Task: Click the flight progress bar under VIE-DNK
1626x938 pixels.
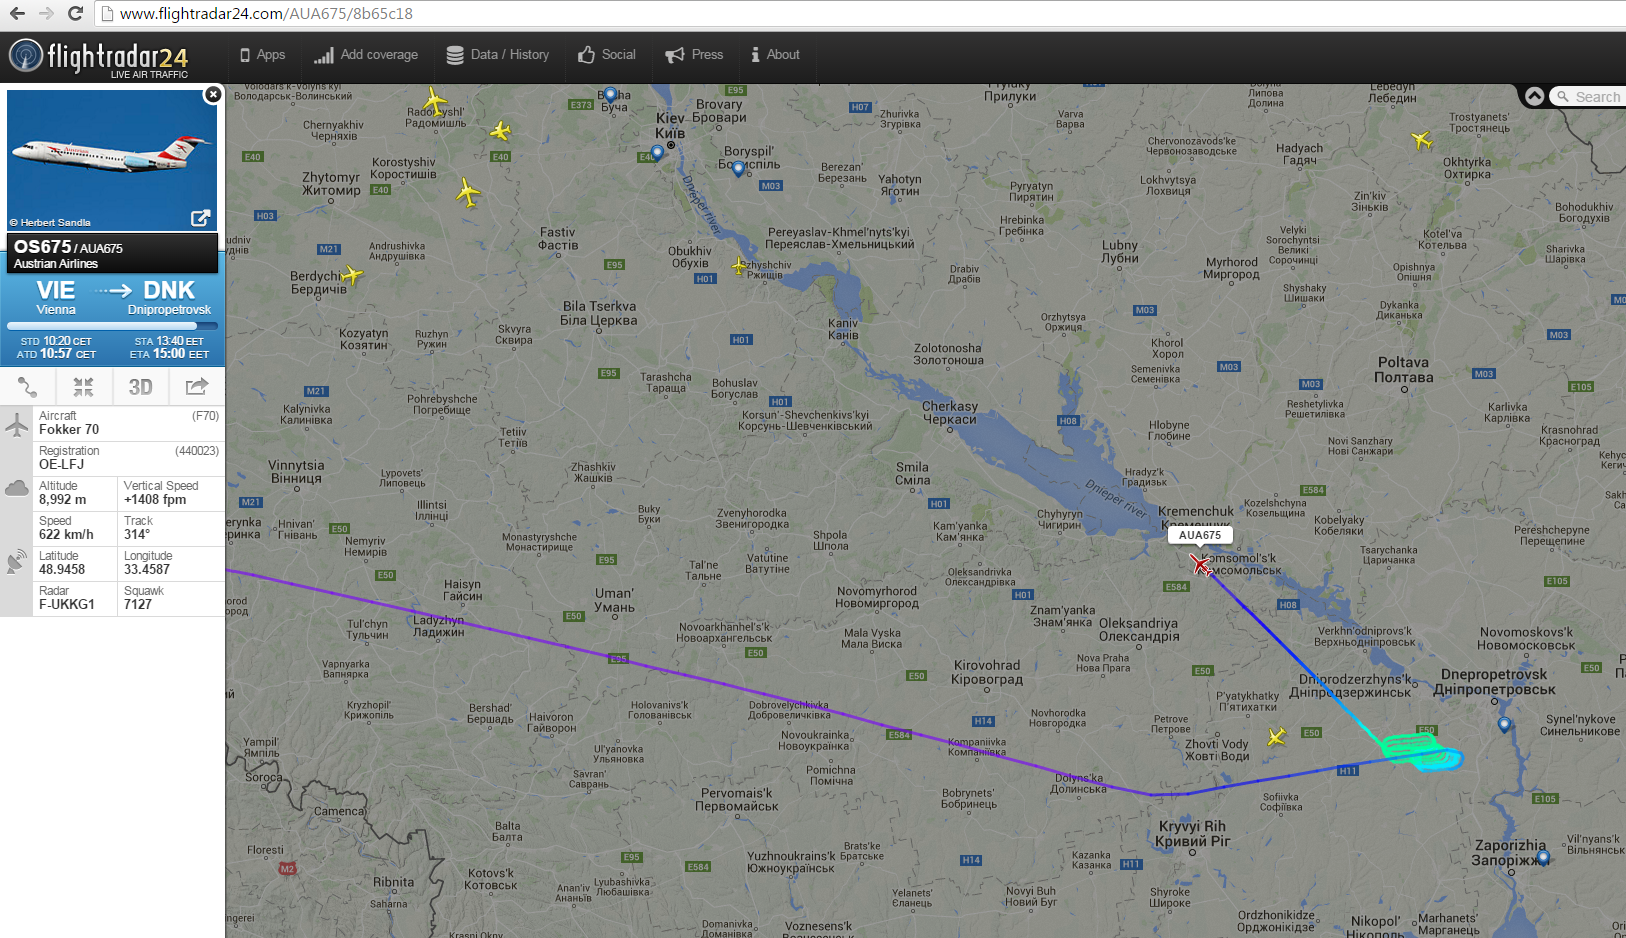Action: click(112, 326)
